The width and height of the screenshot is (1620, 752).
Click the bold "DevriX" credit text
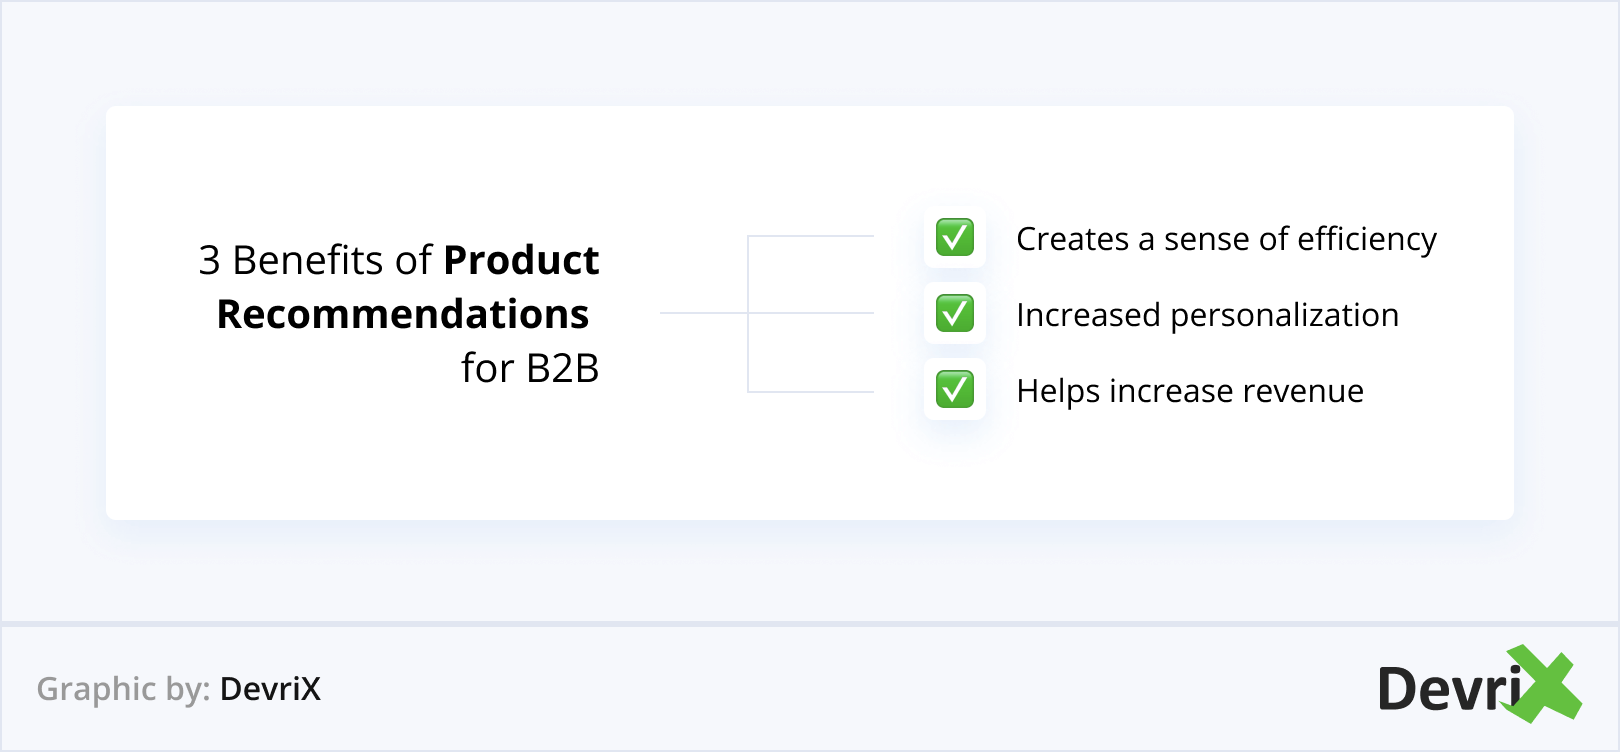(270, 689)
